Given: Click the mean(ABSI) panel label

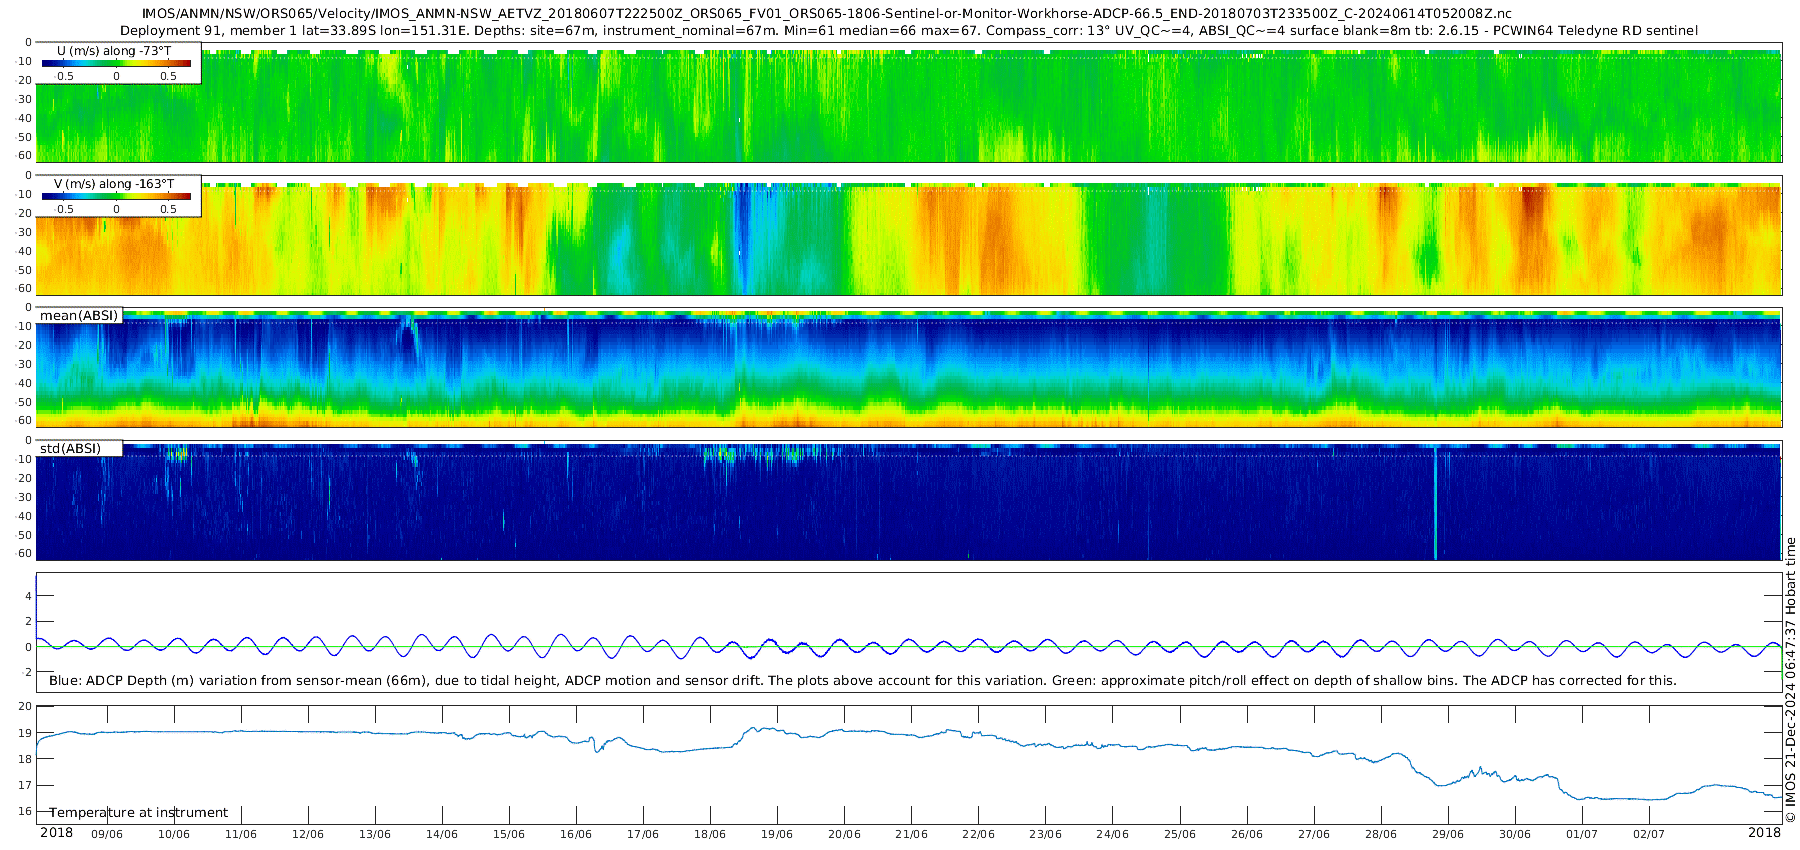Looking at the screenshot, I should pos(79,316).
